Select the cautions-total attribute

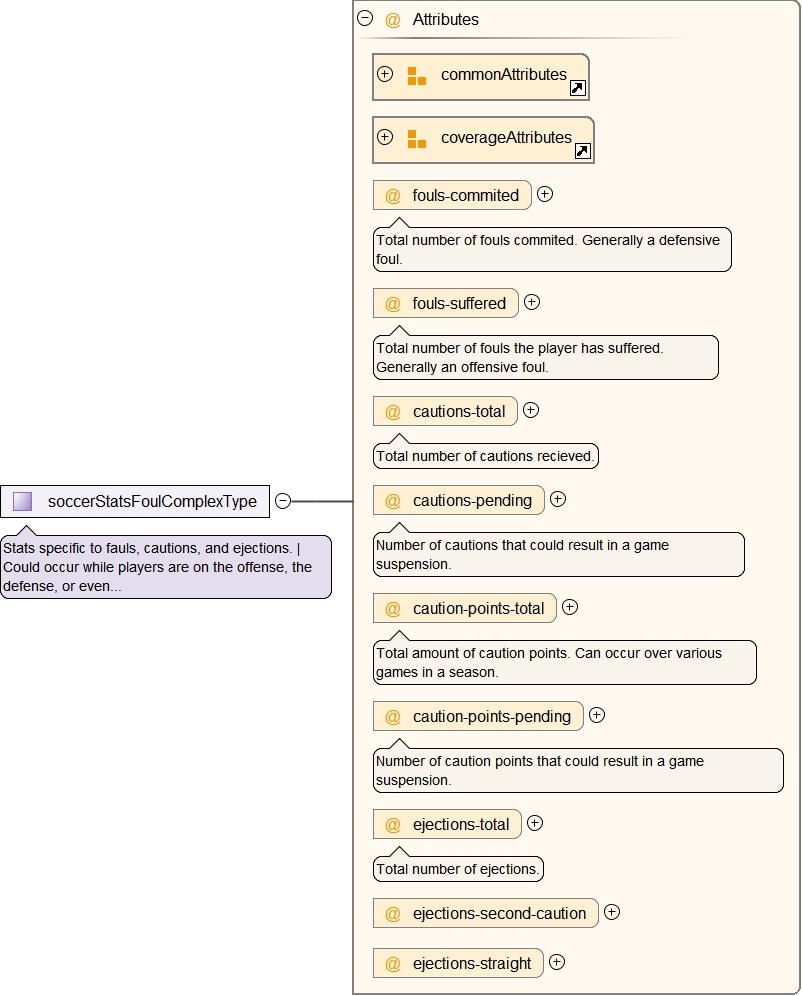(458, 412)
